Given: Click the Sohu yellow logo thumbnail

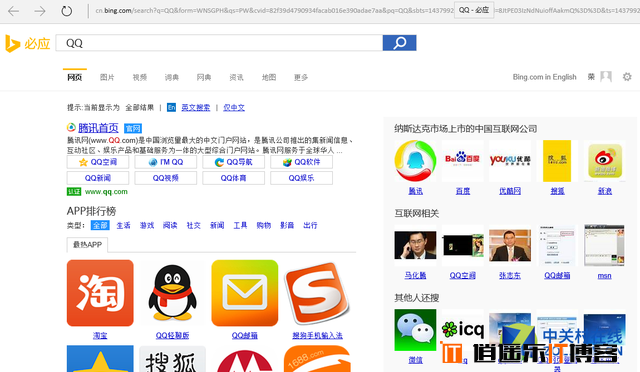Looking at the screenshot, I should [x=557, y=161].
